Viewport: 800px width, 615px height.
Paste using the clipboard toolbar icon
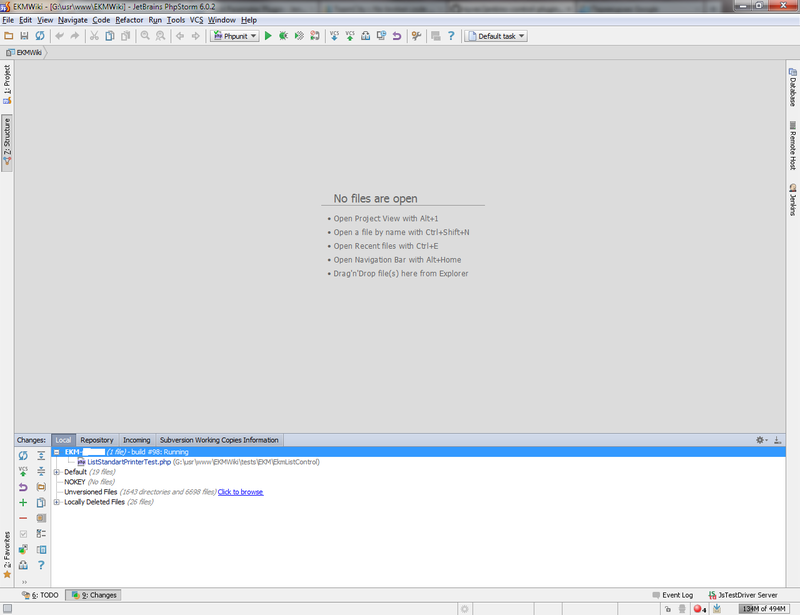[126, 36]
